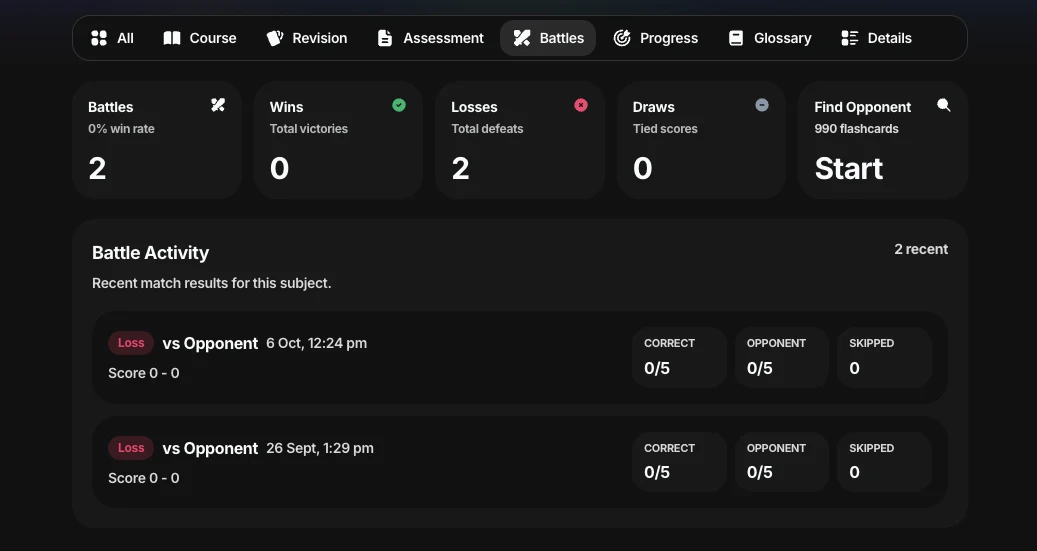Viewport: 1037px width, 551px height.
Task: Click the Losses count number 2
Action: click(460, 169)
